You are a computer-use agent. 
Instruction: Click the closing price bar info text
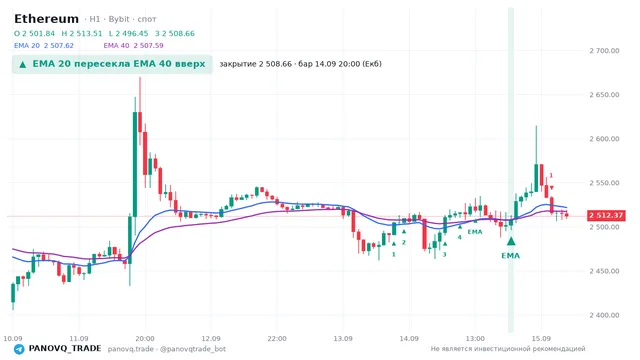300,64
